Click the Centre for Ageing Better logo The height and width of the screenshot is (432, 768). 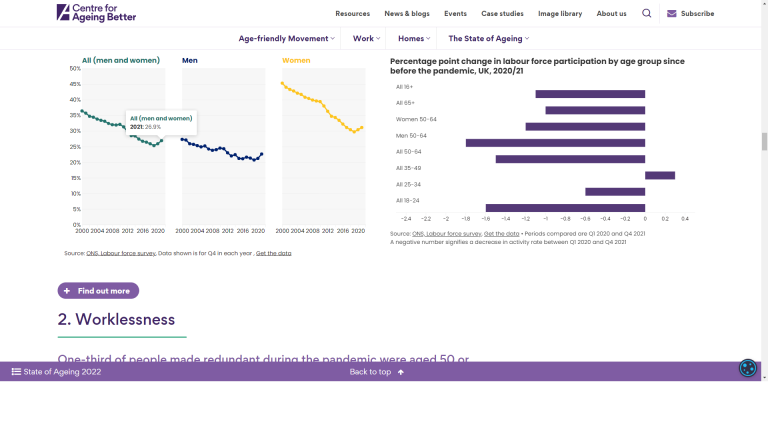pos(96,13)
